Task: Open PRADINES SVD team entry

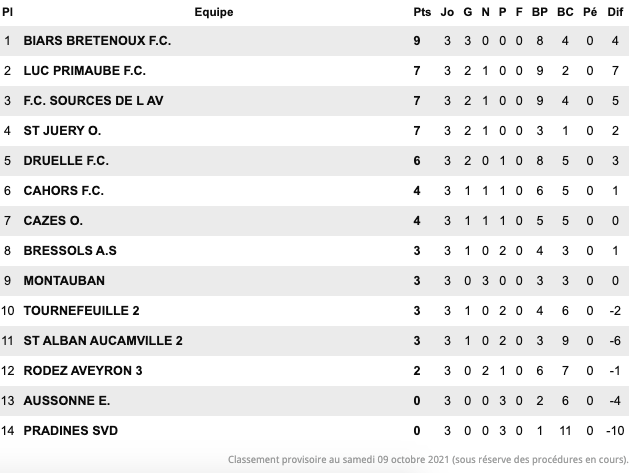Action: coord(70,431)
